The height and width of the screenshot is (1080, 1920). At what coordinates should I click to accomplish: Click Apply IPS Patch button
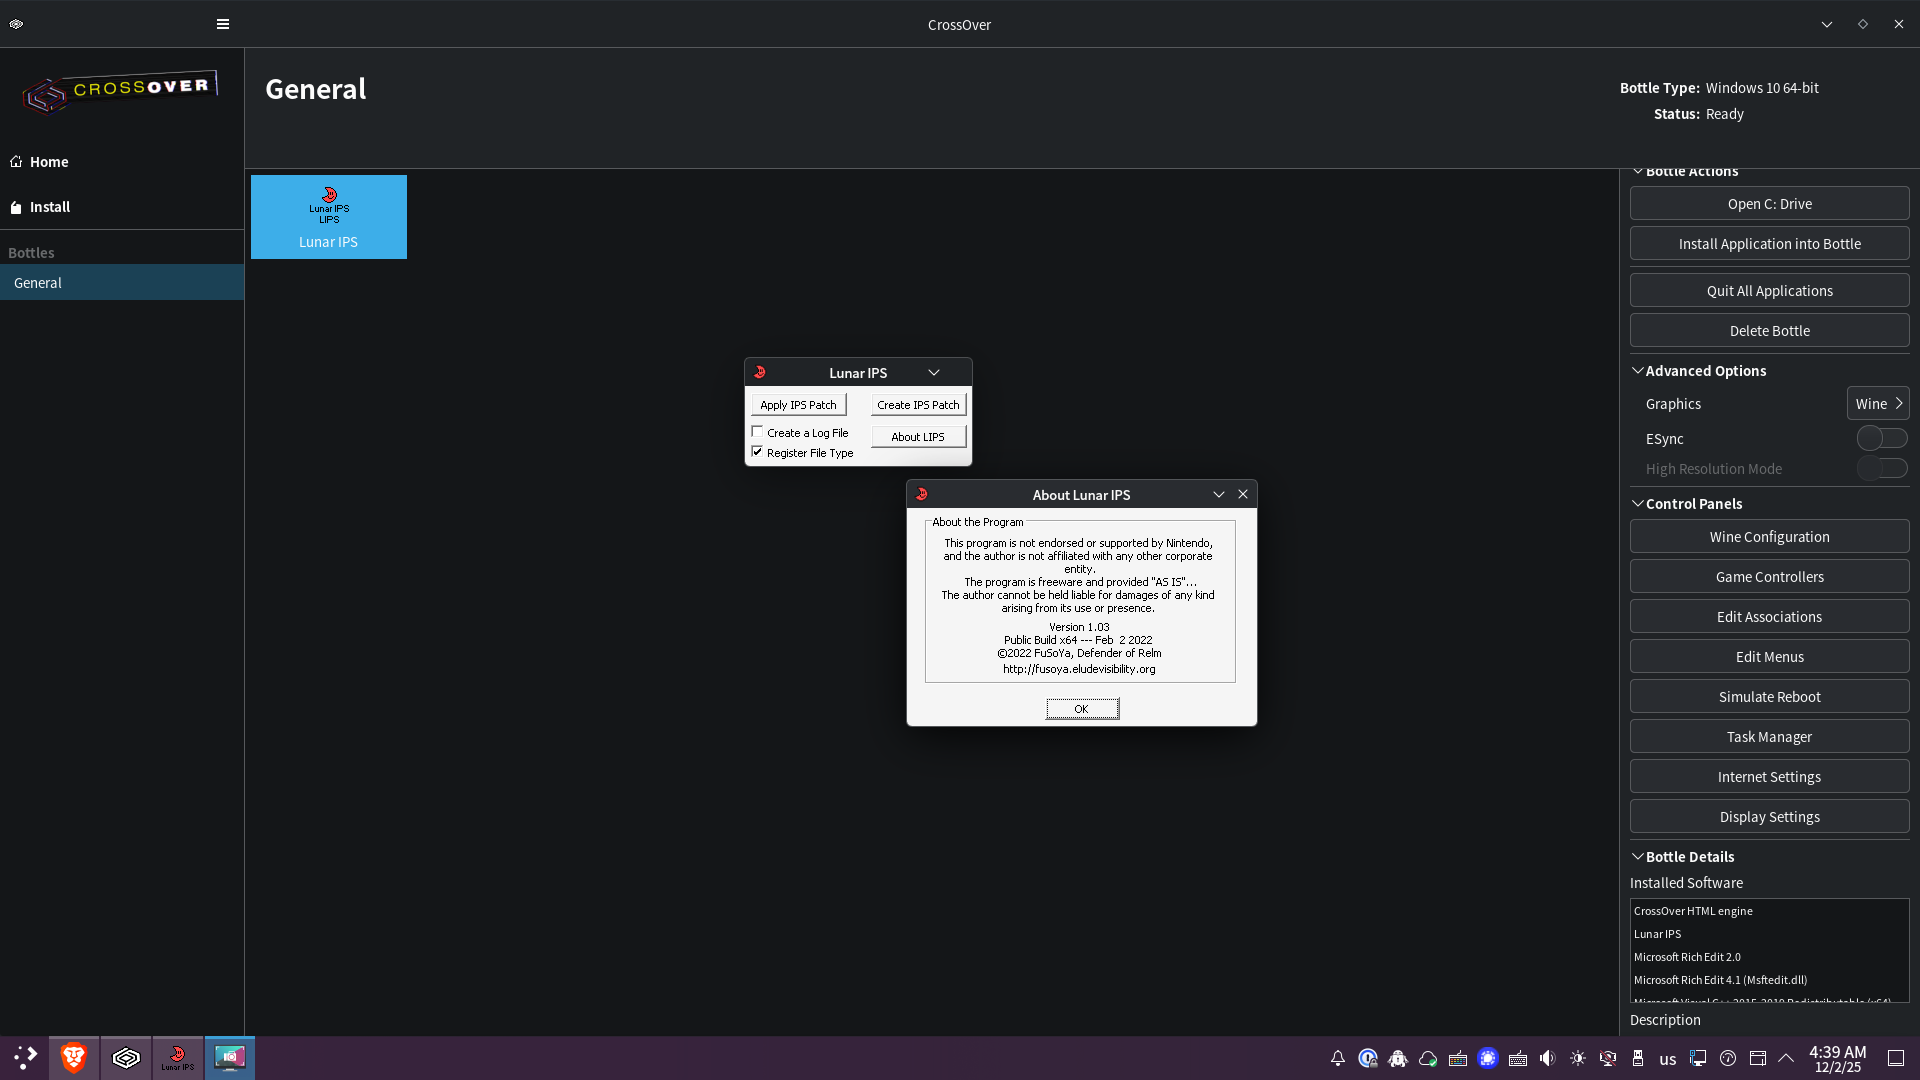pyautogui.click(x=798, y=404)
